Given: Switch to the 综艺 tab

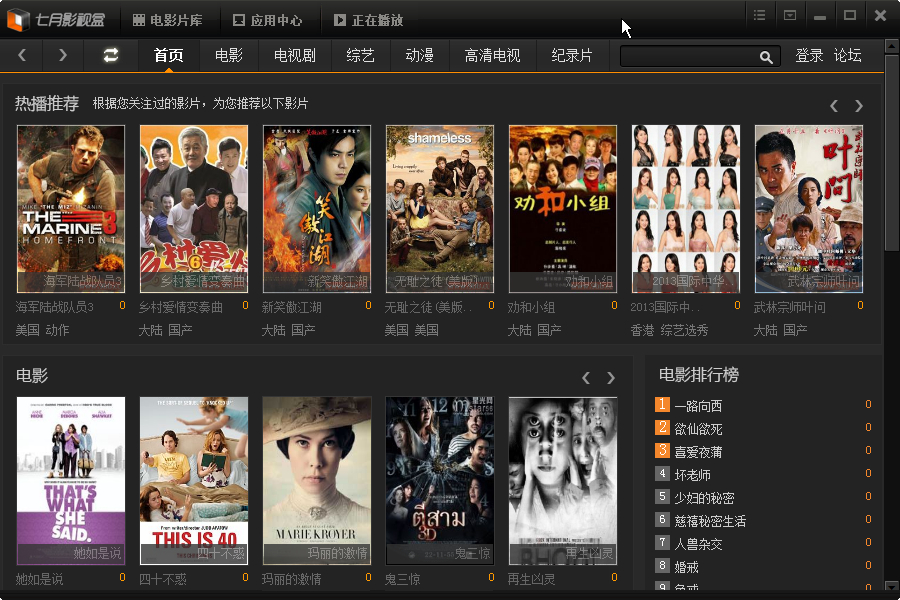Looking at the screenshot, I should tap(360, 55).
